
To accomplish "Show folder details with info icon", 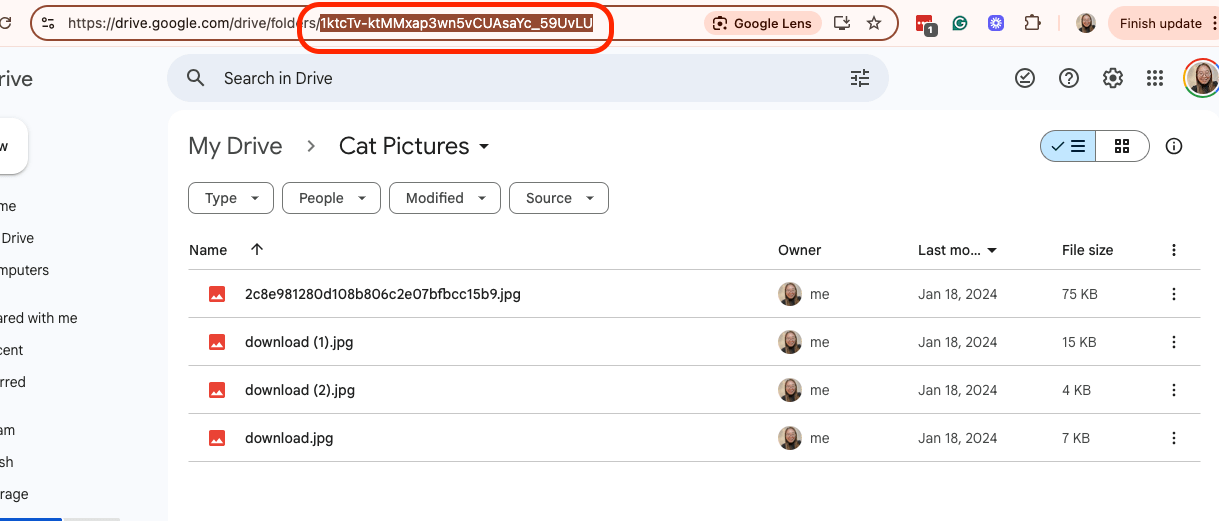I will point(1174,146).
